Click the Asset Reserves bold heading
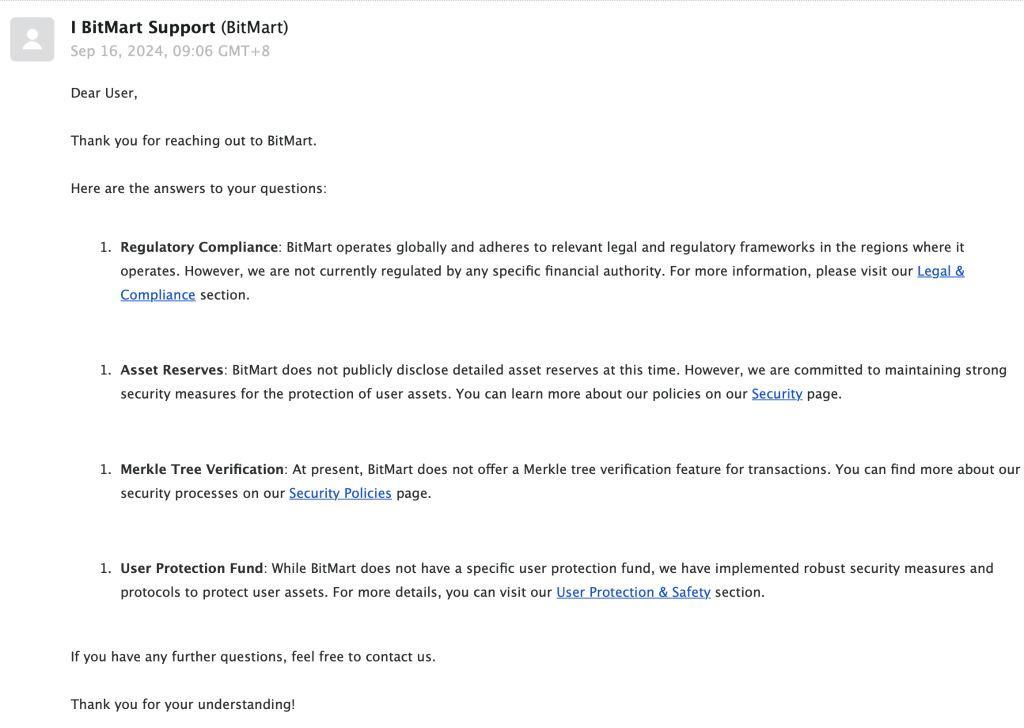Screen dimensions: 1024x728 pos(172,370)
